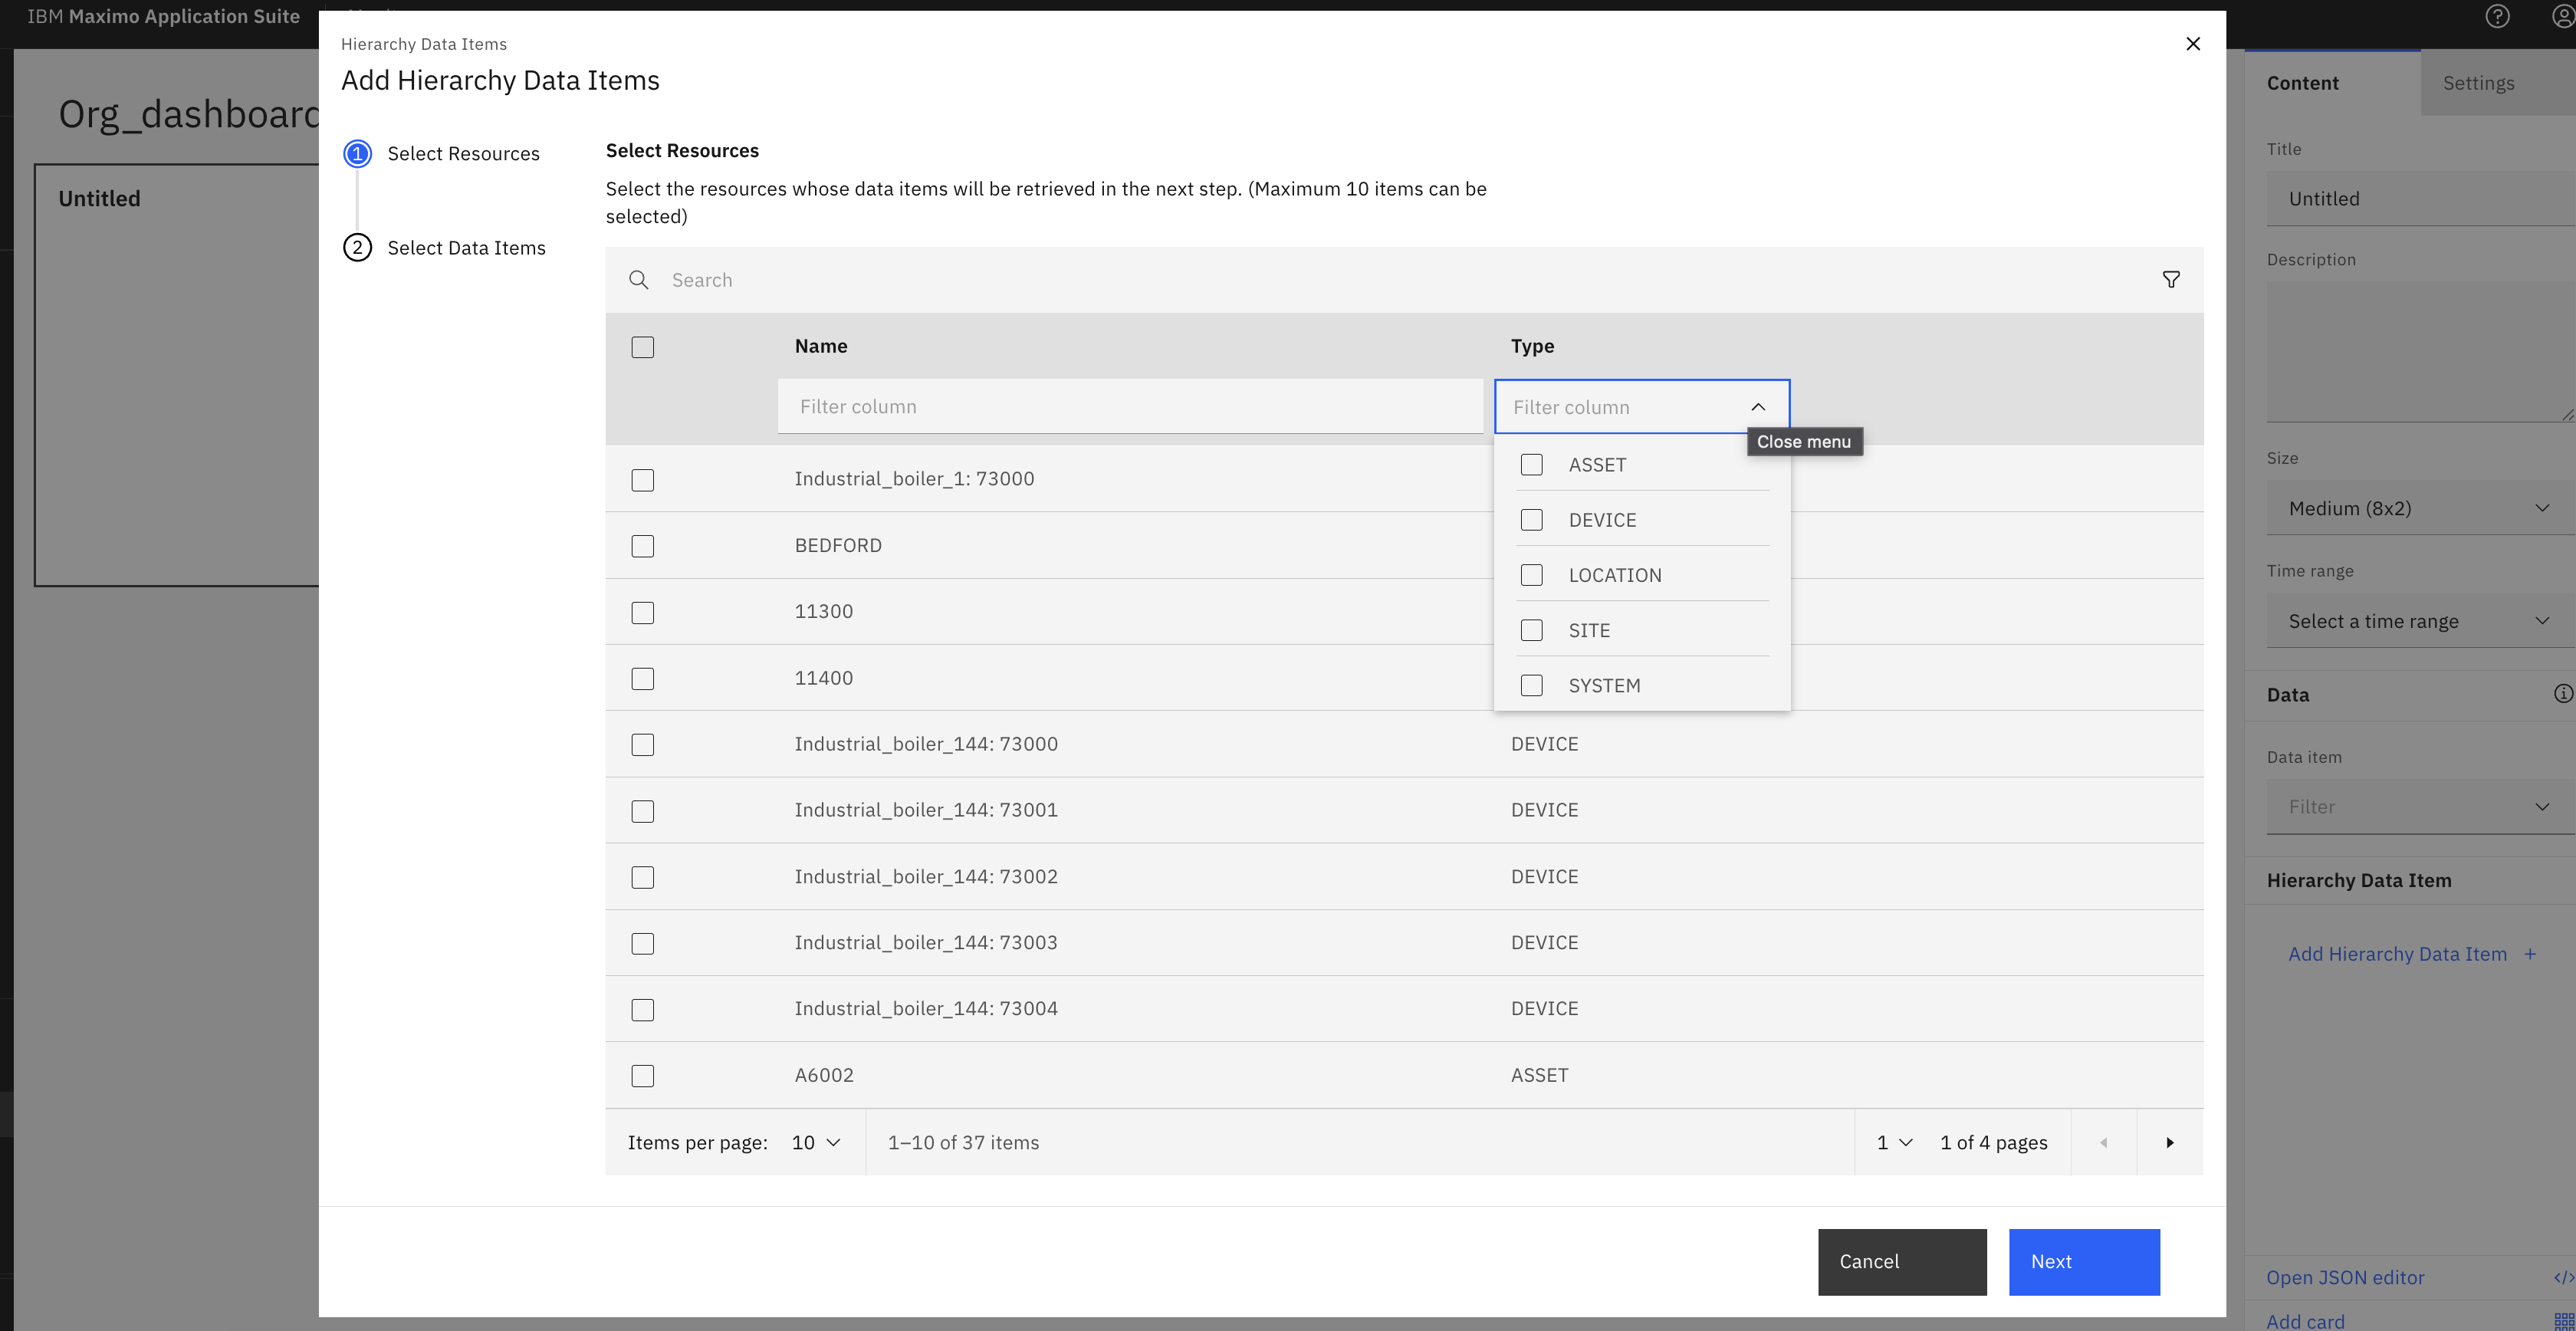Click the Next button
Screen dimensions: 2576x1331
coord(2084,1262)
